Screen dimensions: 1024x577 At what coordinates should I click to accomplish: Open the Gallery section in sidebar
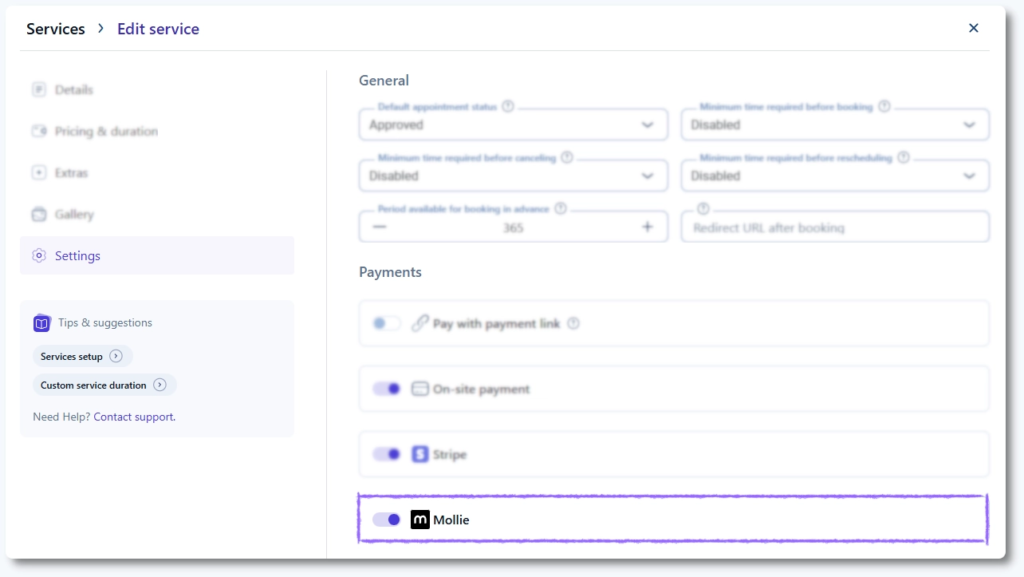click(x=74, y=214)
